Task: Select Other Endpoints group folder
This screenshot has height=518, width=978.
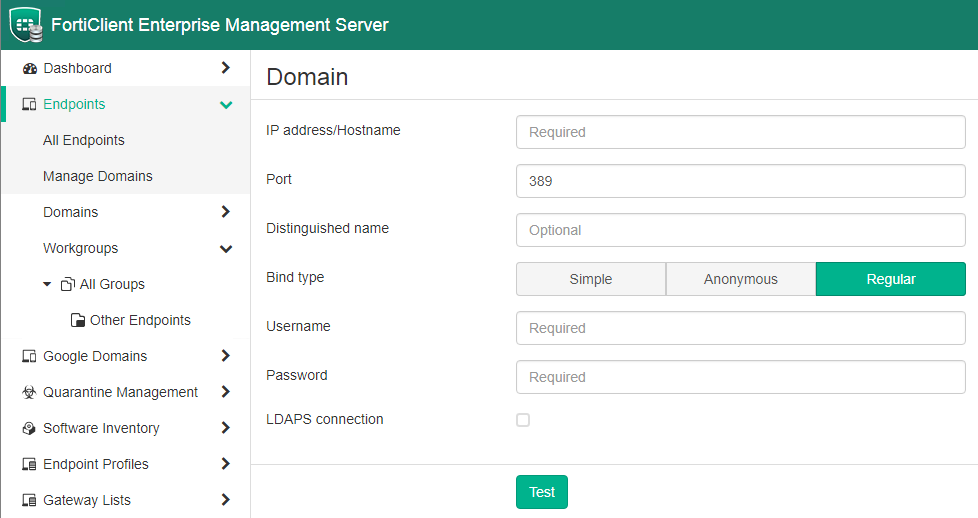Action: (139, 320)
